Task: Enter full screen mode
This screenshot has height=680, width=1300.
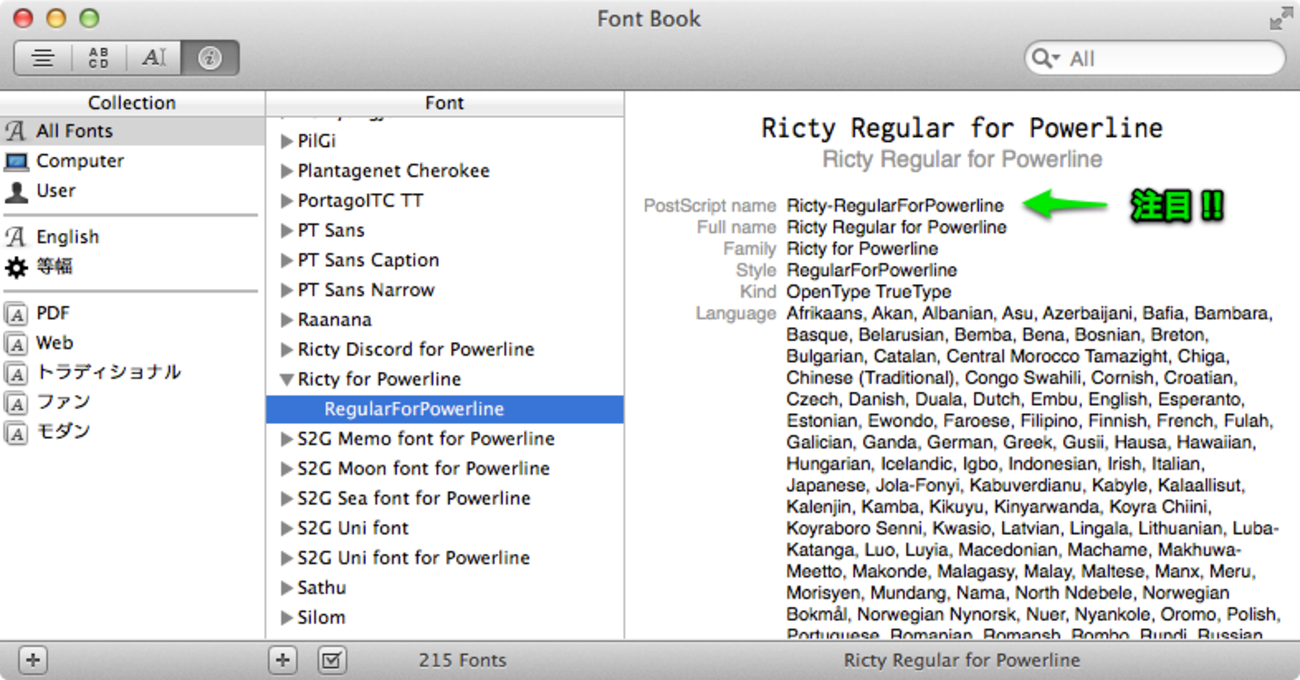Action: click(1280, 18)
